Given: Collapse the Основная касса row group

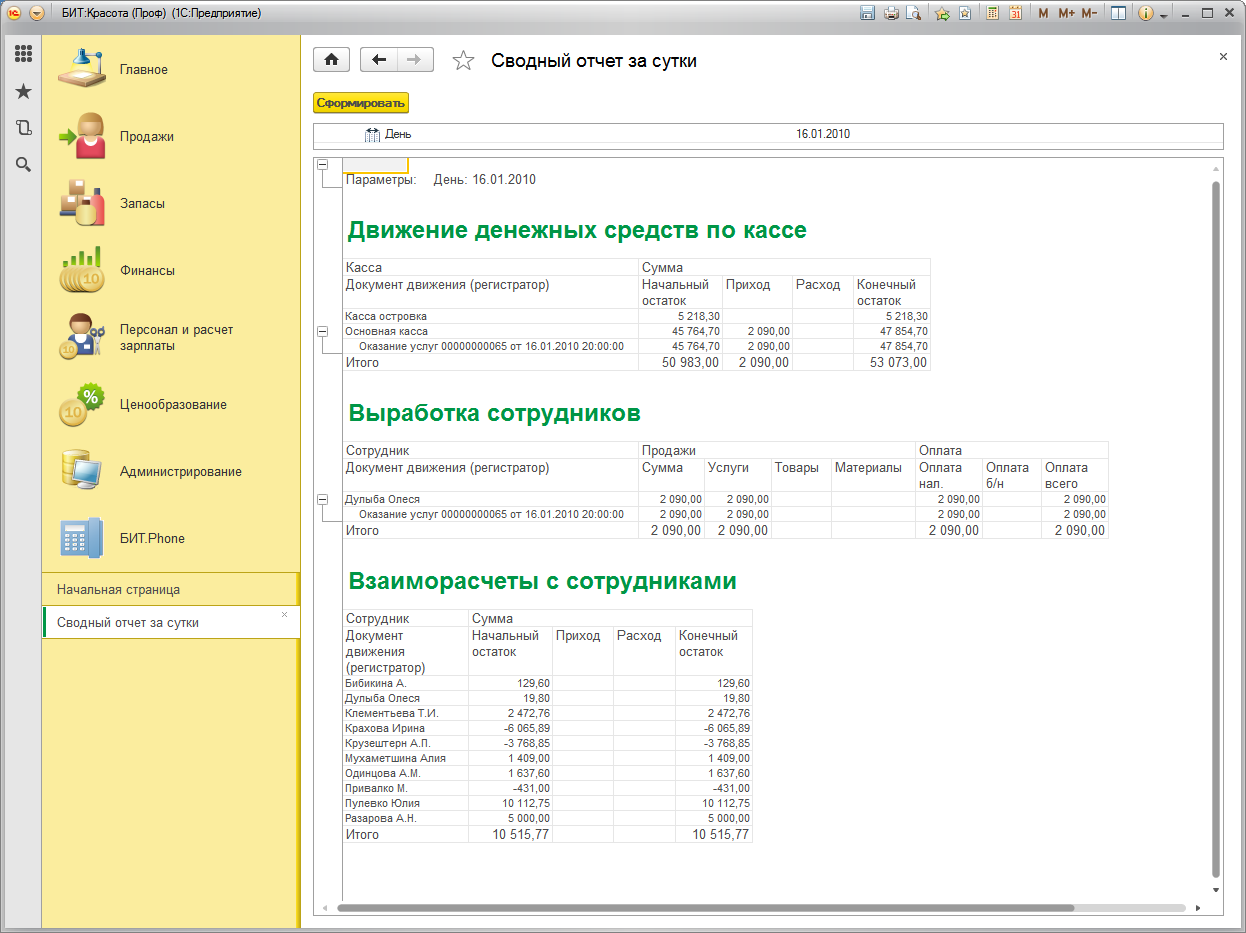Looking at the screenshot, I should 322,331.
